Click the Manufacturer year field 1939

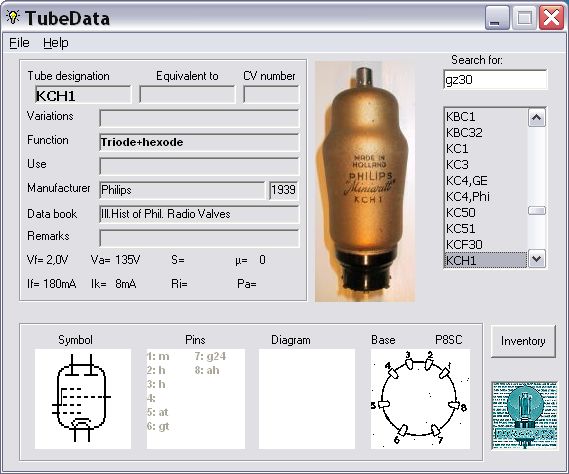coord(284,190)
